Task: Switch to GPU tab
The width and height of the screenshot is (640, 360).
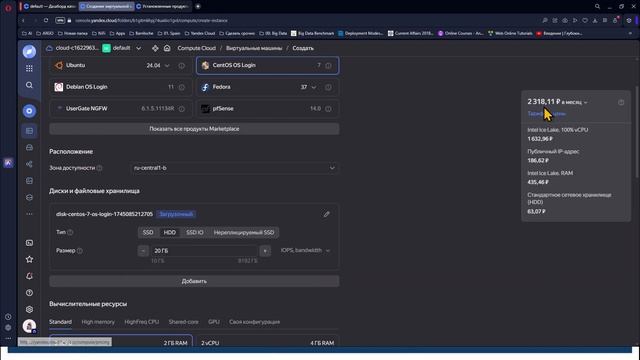Action: [213, 322]
